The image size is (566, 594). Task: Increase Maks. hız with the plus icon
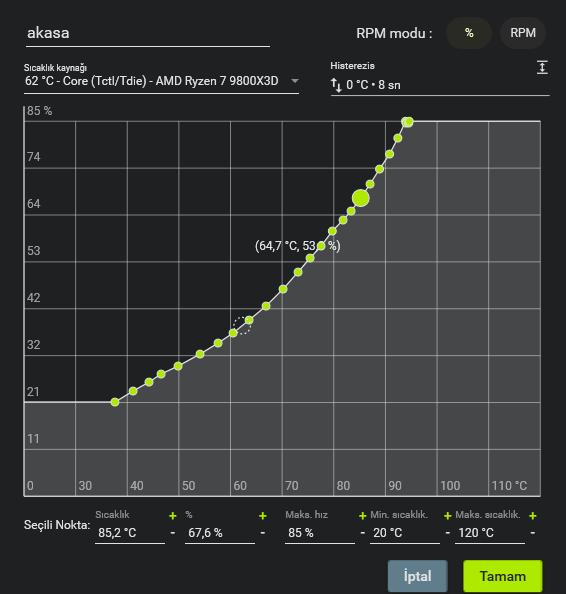(363, 516)
